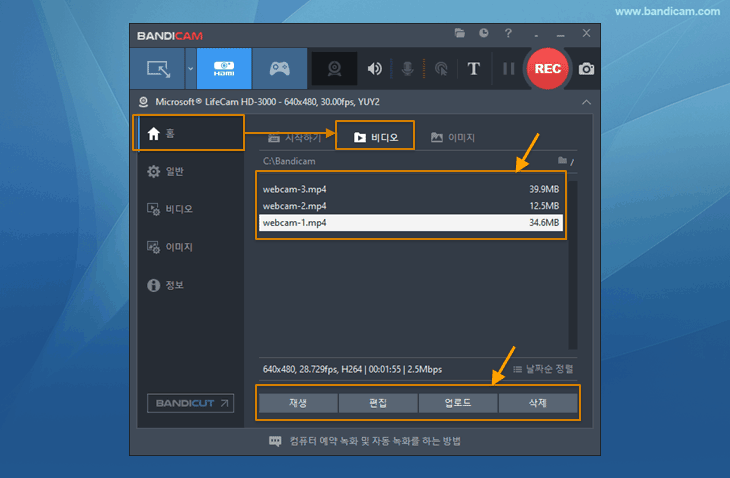Screen dimensions: 730x478
Task: Click the webcam icon beside LifeCam HD-3000
Action: [x=143, y=102]
